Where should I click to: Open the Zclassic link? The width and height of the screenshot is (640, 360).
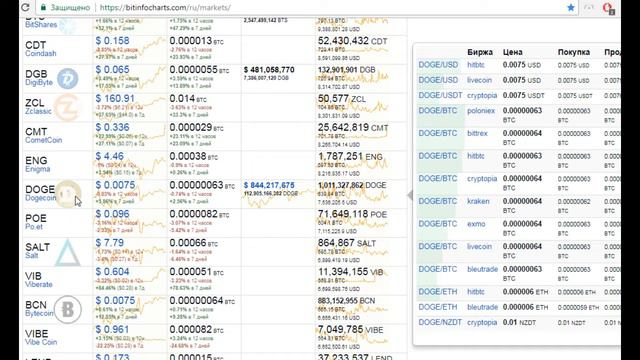pos(38,111)
